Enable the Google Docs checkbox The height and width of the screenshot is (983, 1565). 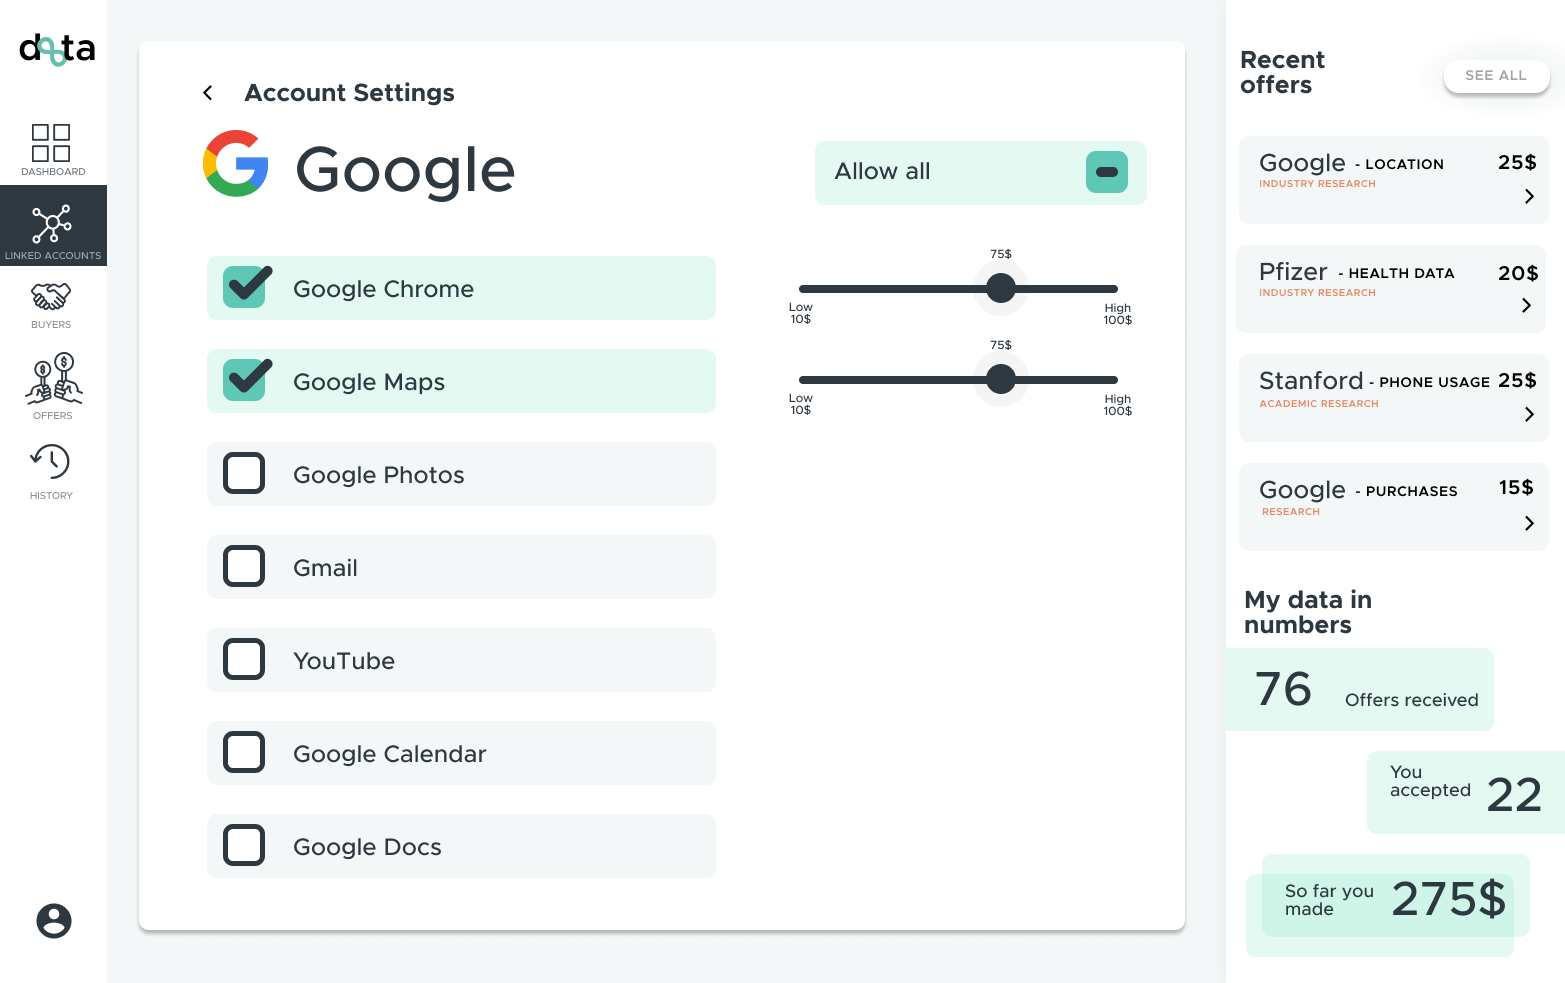[x=244, y=846]
